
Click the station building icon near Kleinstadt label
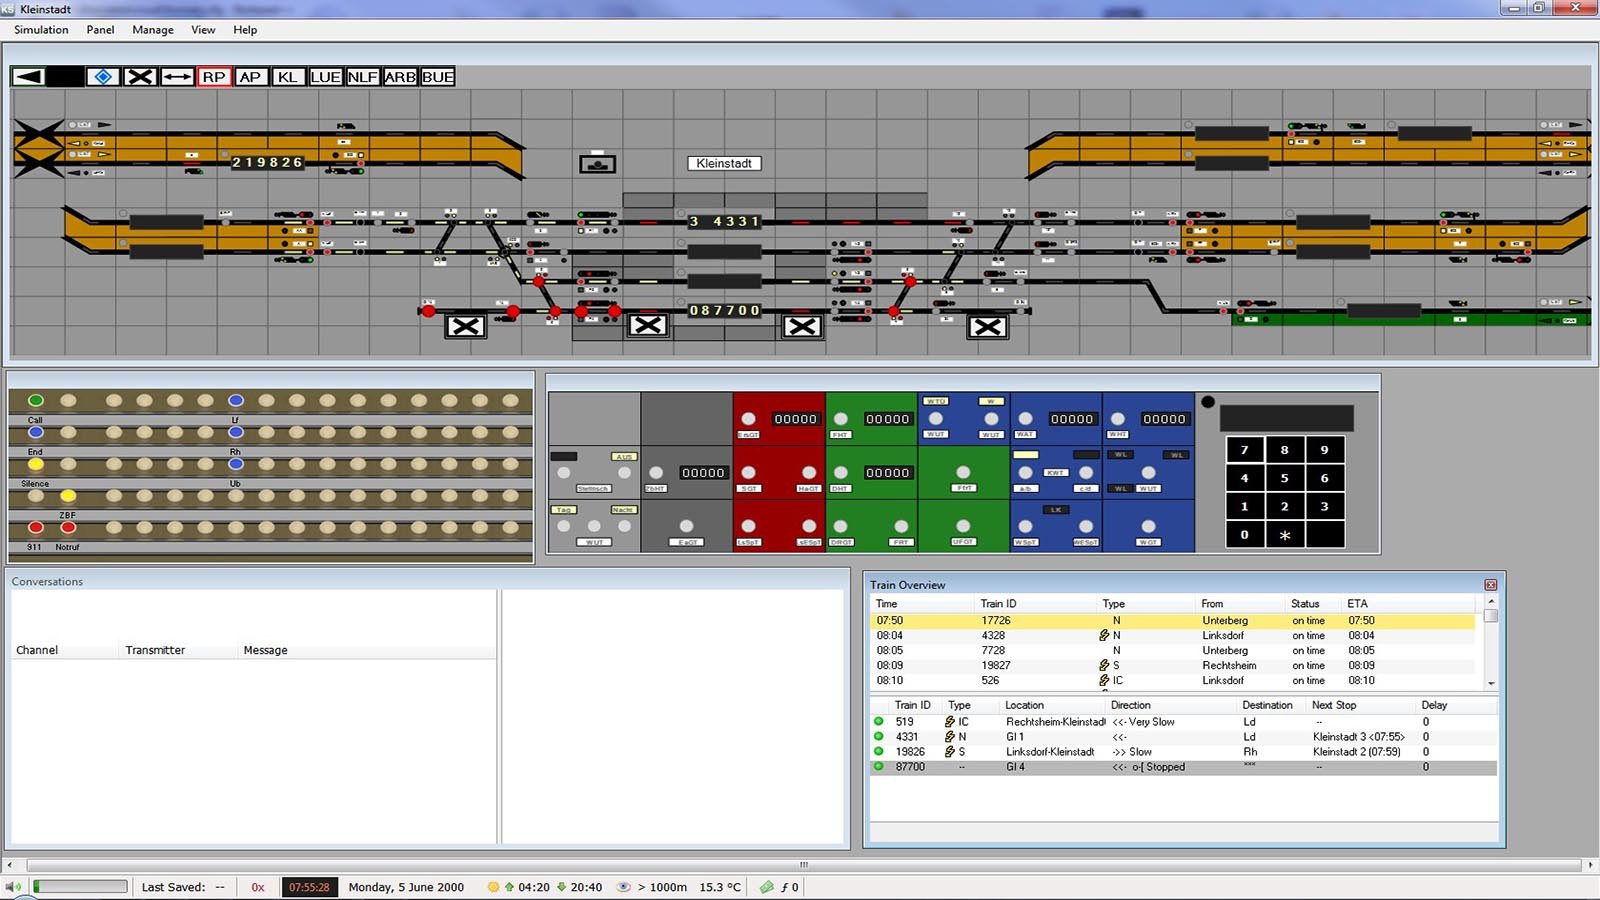597,163
